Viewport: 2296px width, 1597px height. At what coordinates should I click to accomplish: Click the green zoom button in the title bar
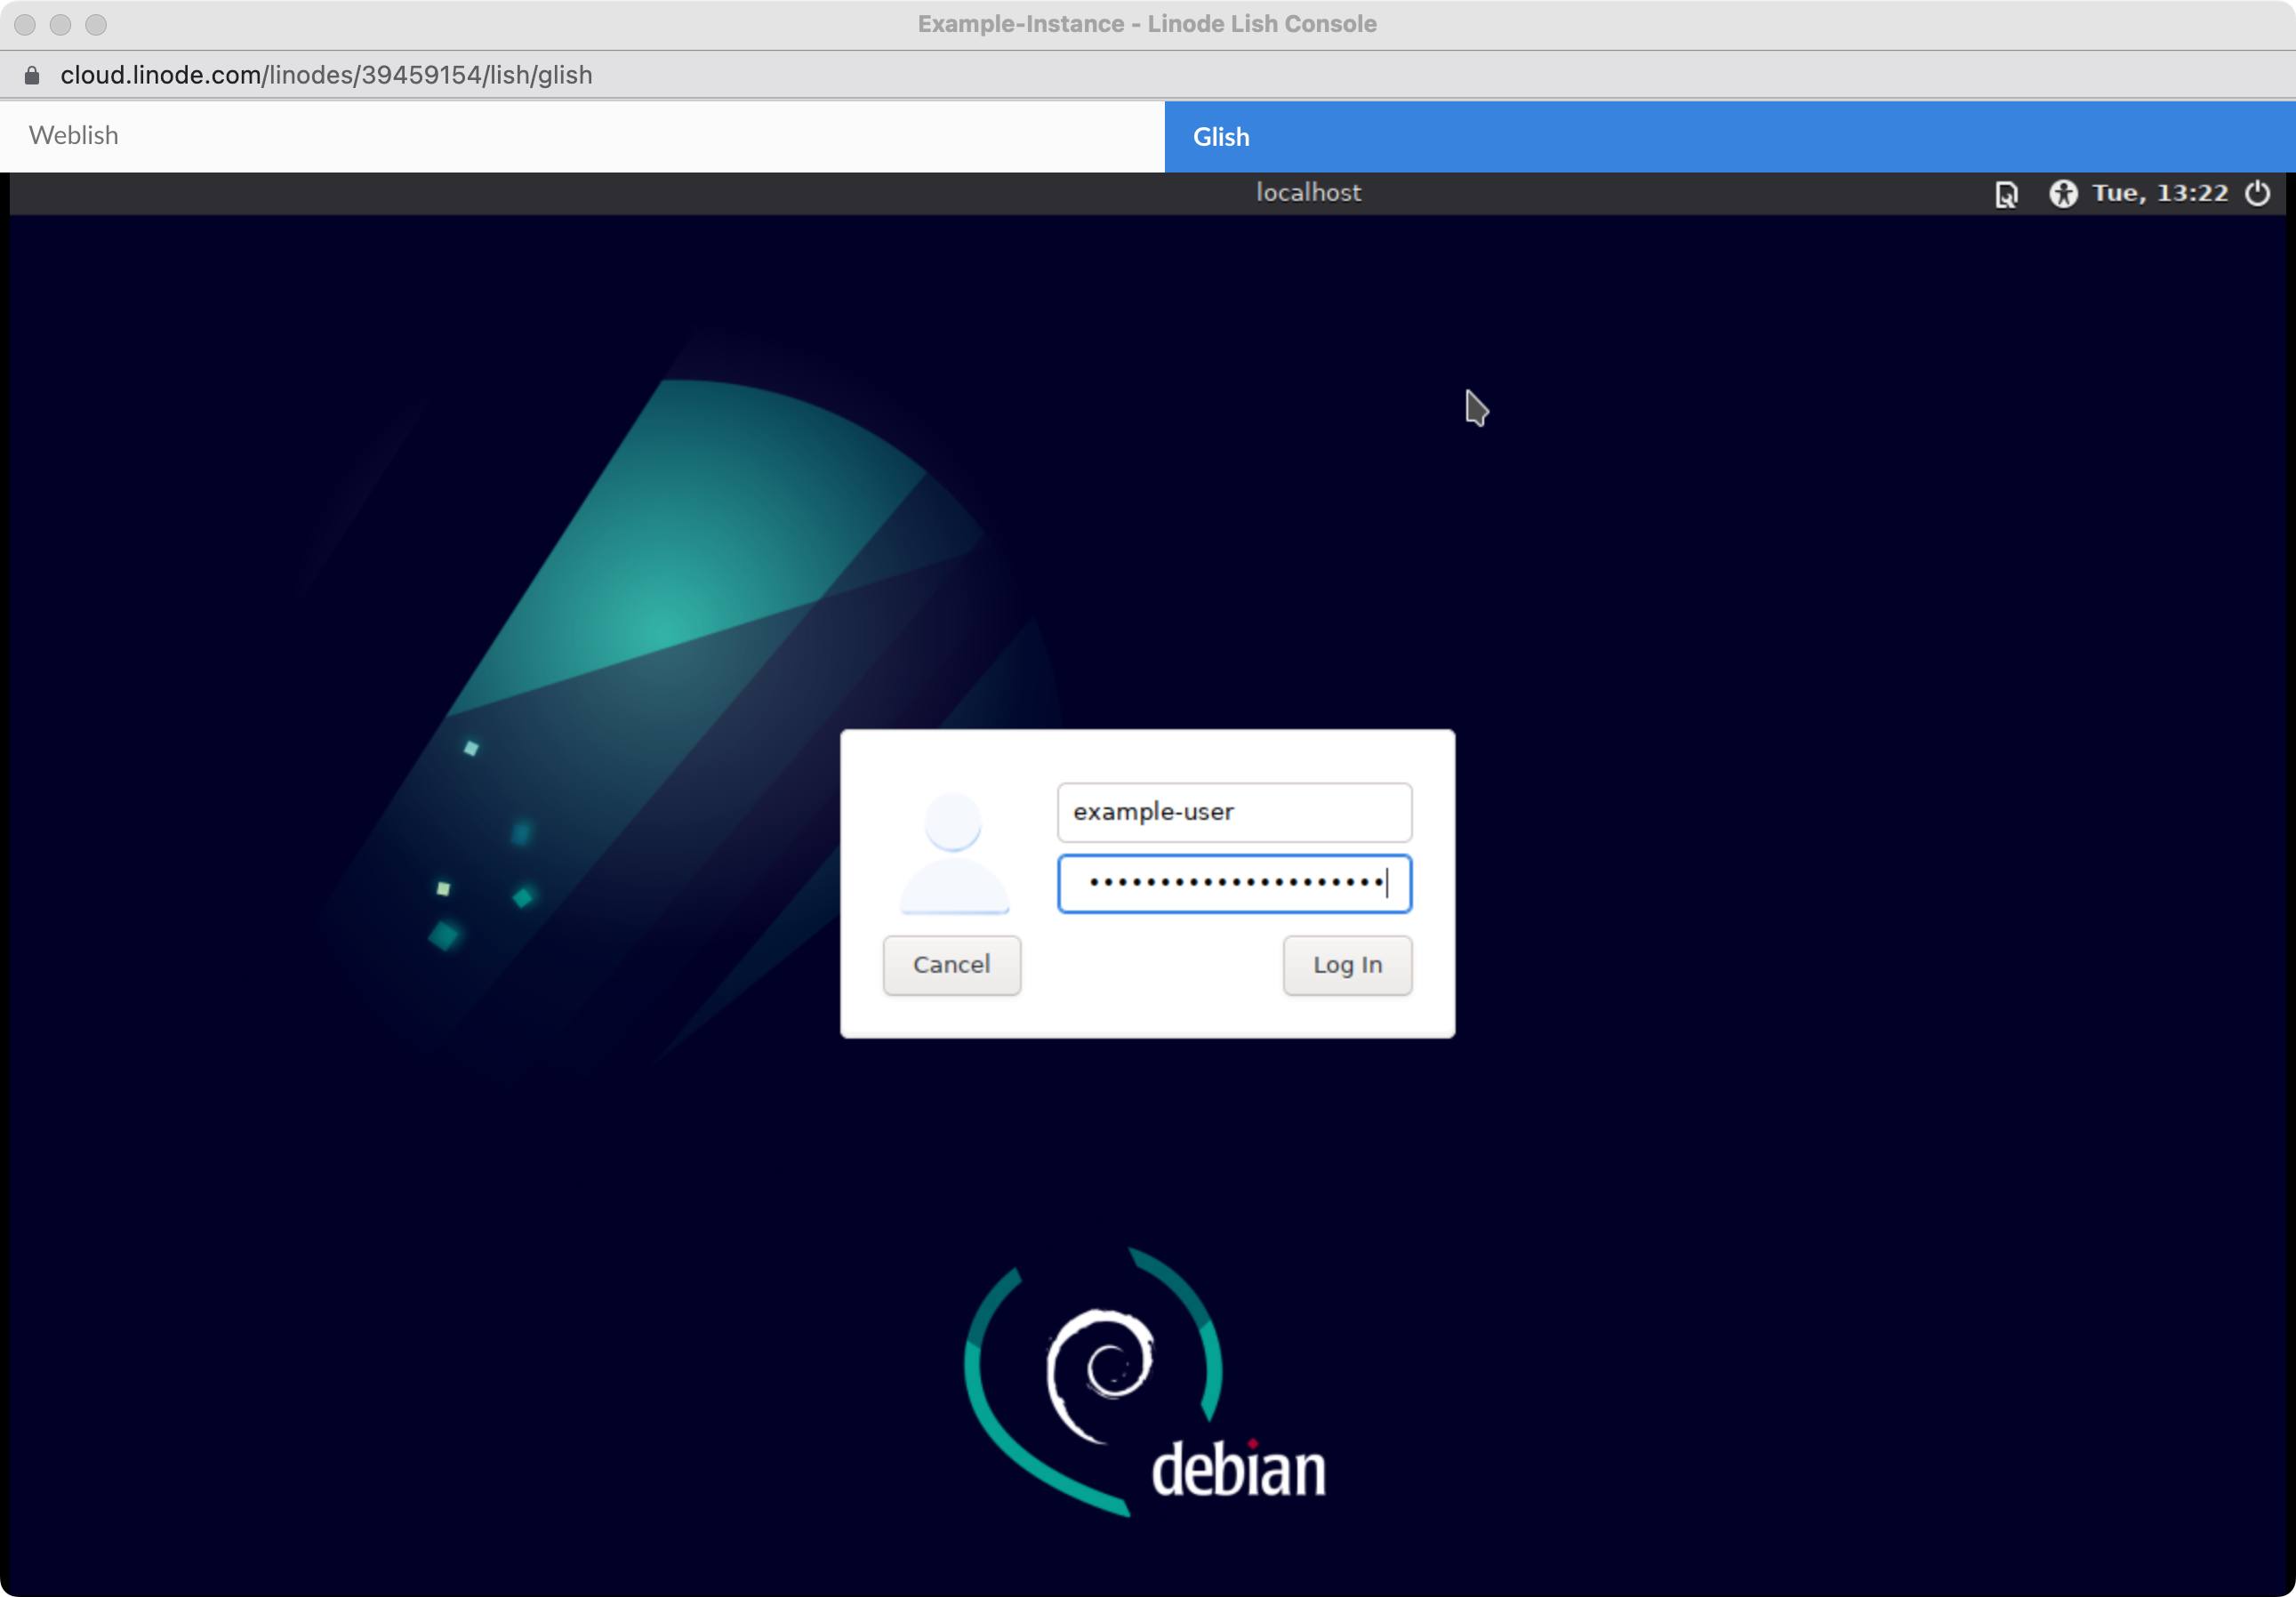[x=96, y=24]
